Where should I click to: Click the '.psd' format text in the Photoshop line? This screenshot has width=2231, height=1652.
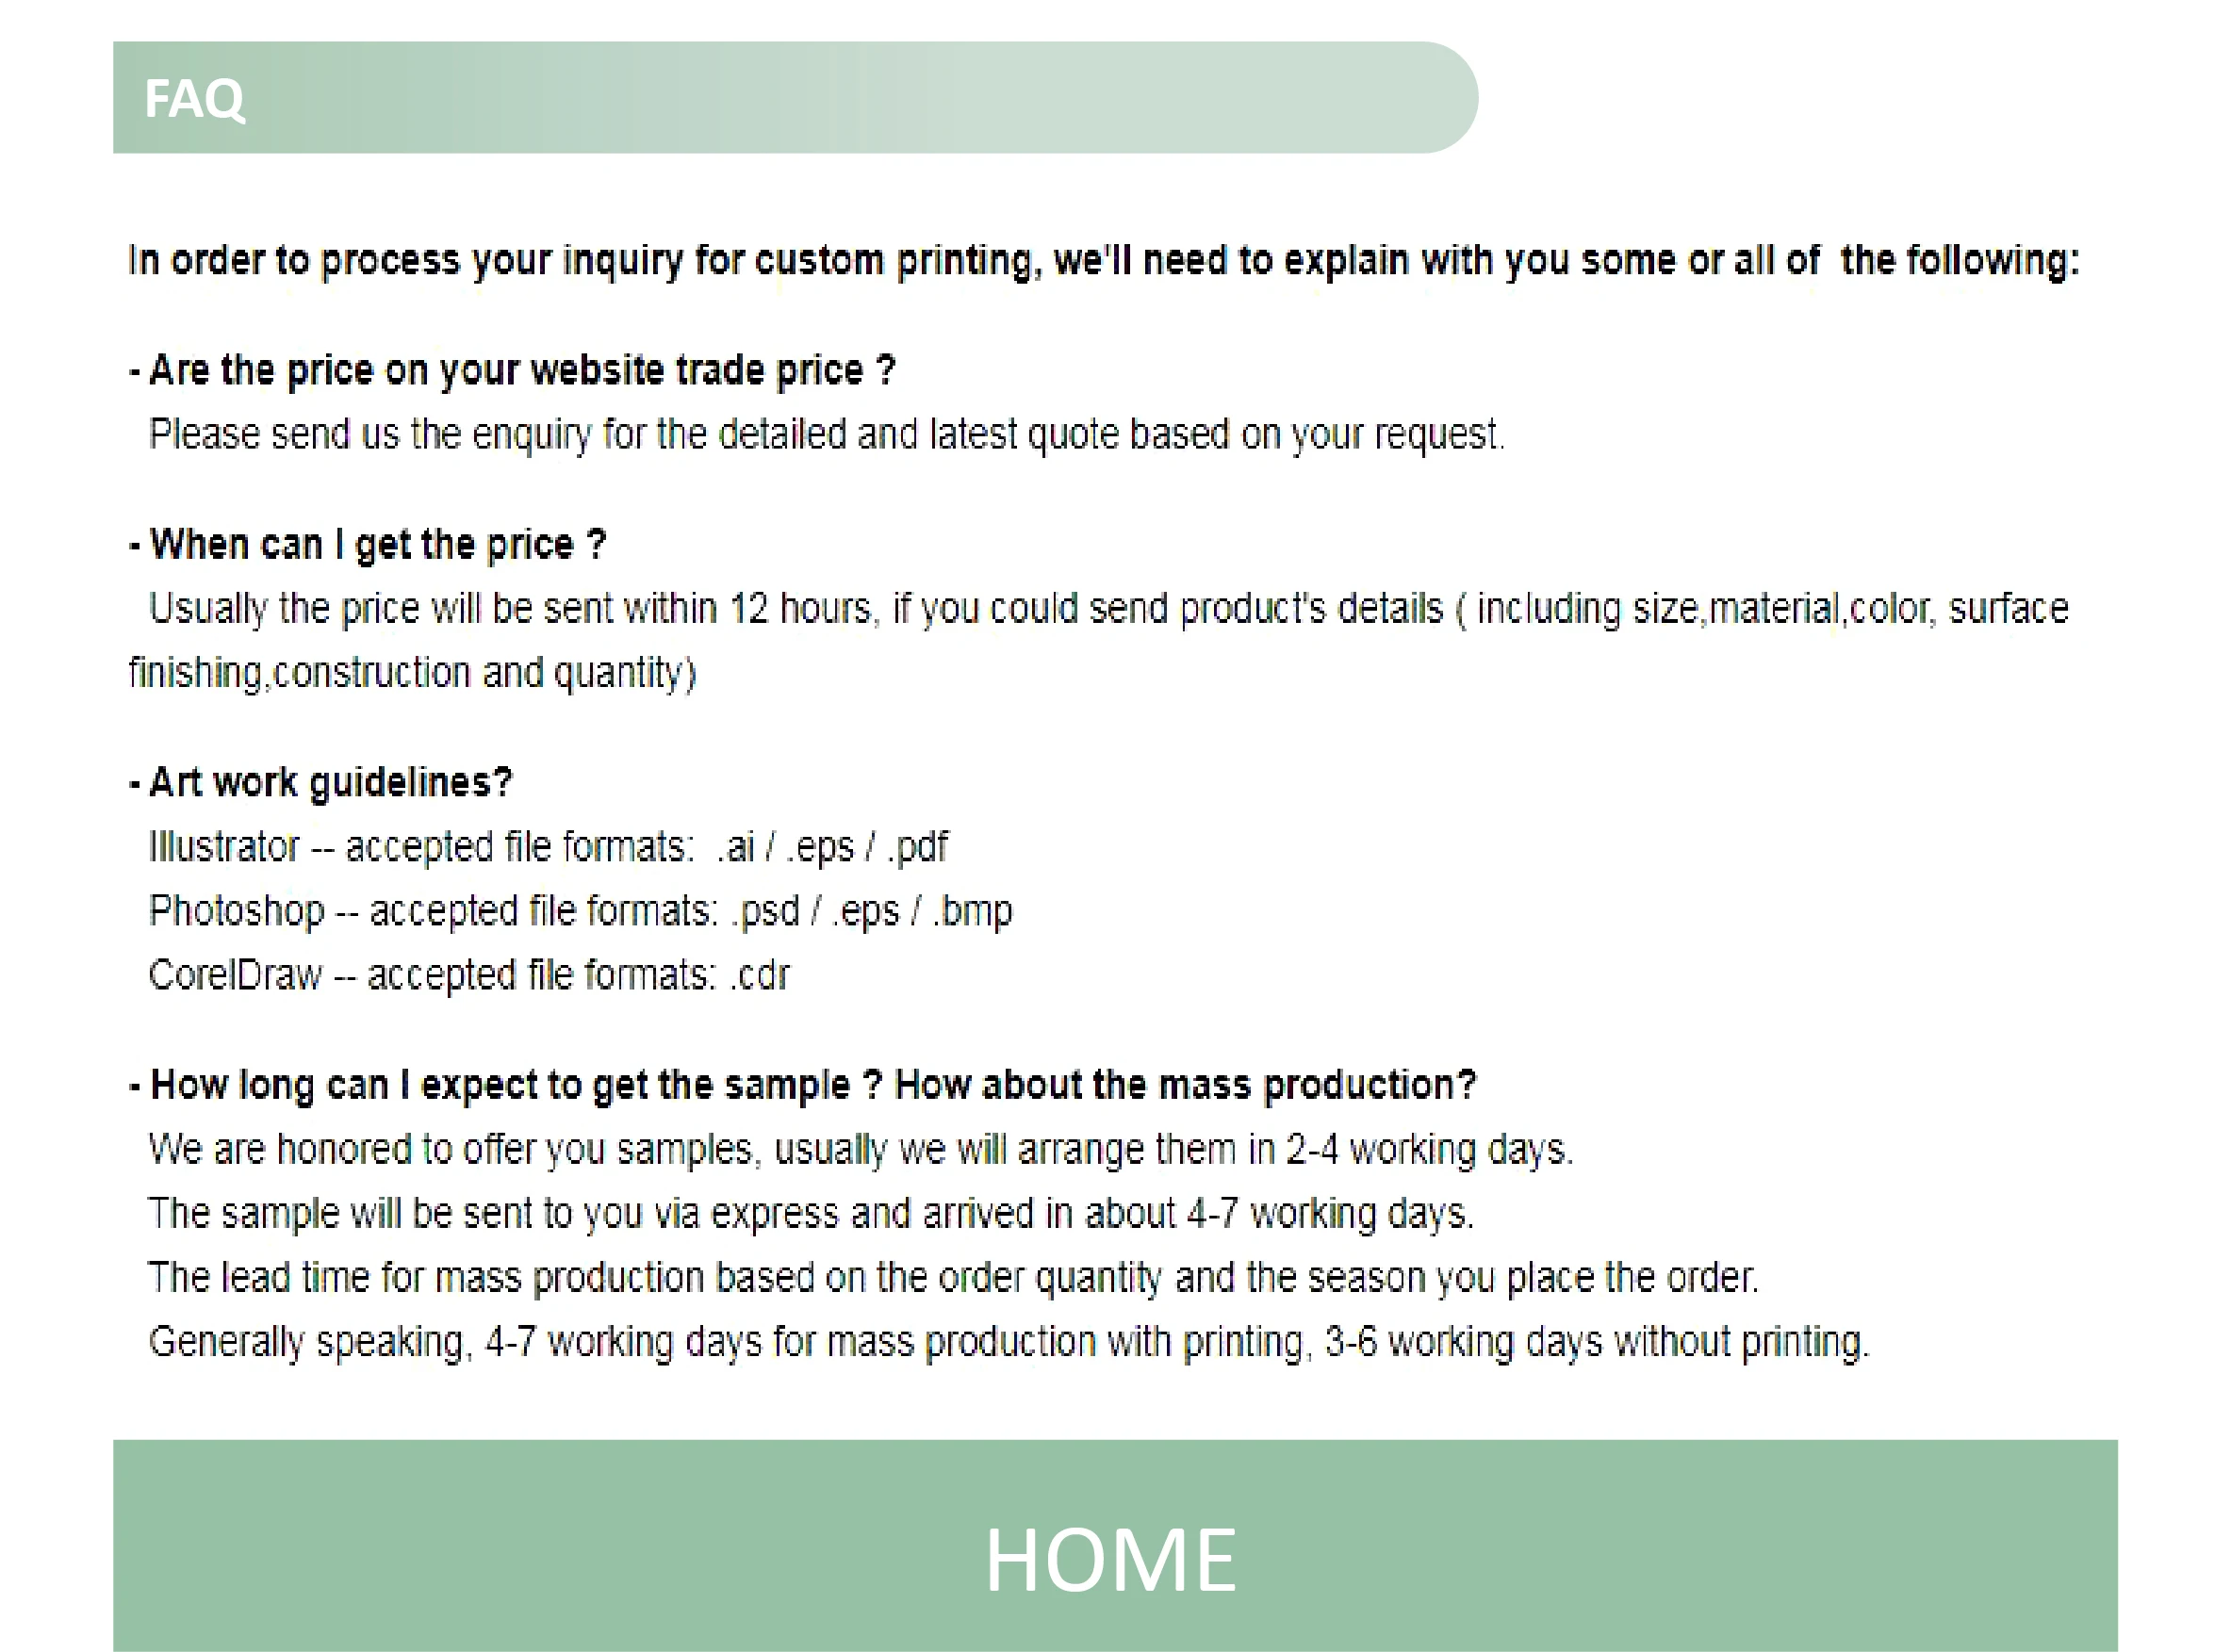coord(766,911)
